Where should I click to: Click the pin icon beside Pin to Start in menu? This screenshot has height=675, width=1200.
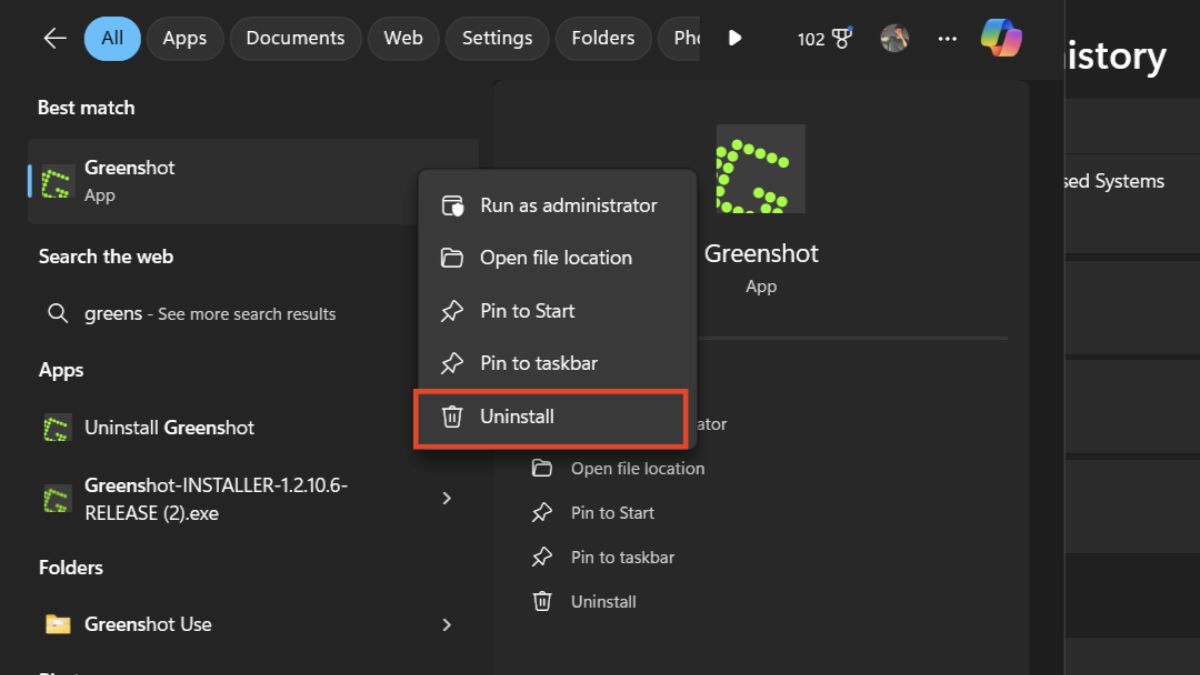452,311
